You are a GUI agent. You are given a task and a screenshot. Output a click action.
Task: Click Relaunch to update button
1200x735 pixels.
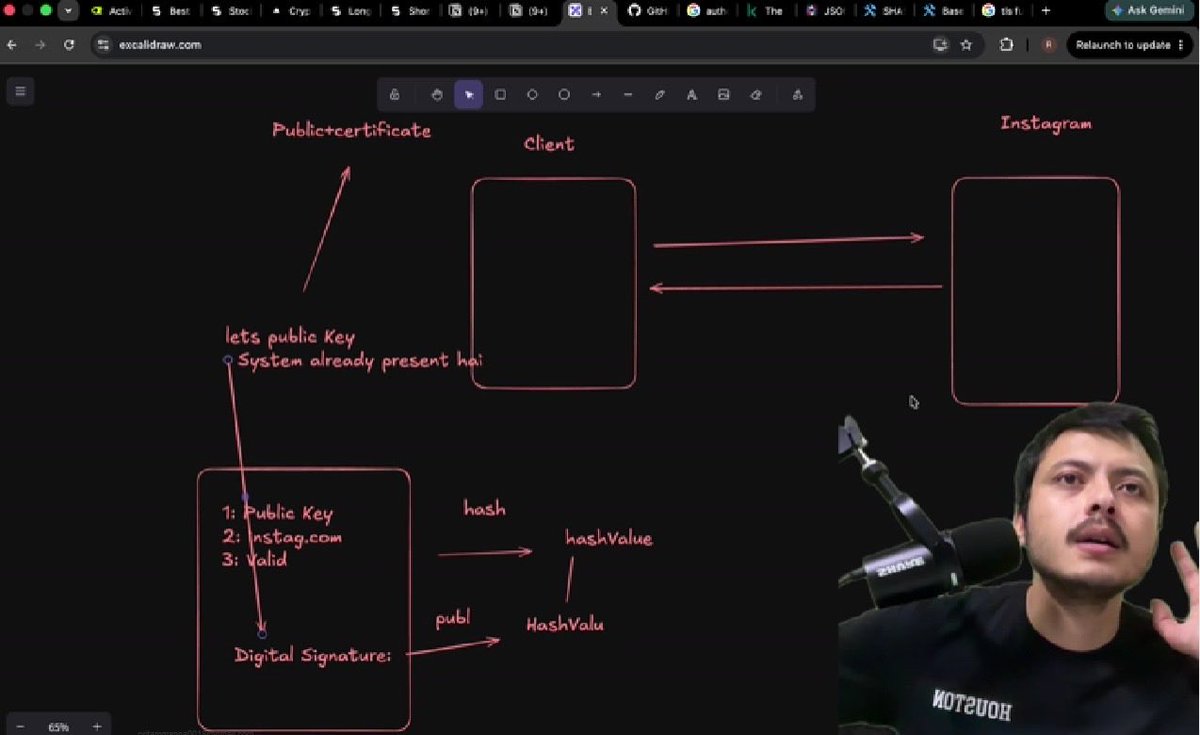[x=1123, y=45]
